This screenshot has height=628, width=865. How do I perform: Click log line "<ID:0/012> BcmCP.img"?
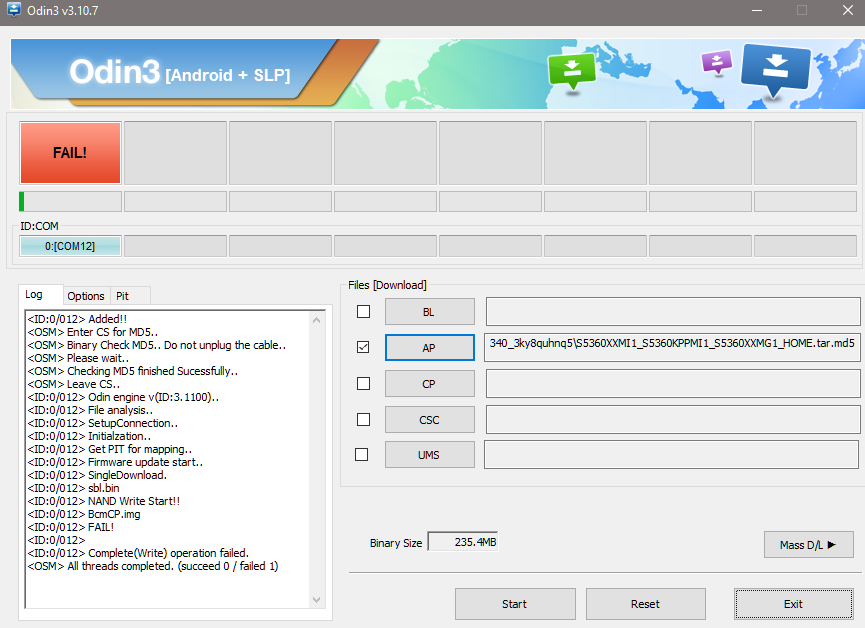pyautogui.click(x=84, y=514)
